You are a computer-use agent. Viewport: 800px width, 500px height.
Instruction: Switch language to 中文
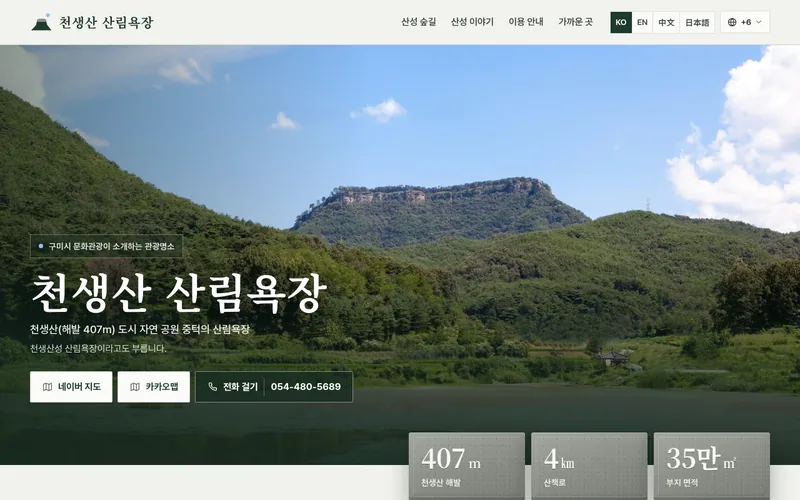coord(666,22)
